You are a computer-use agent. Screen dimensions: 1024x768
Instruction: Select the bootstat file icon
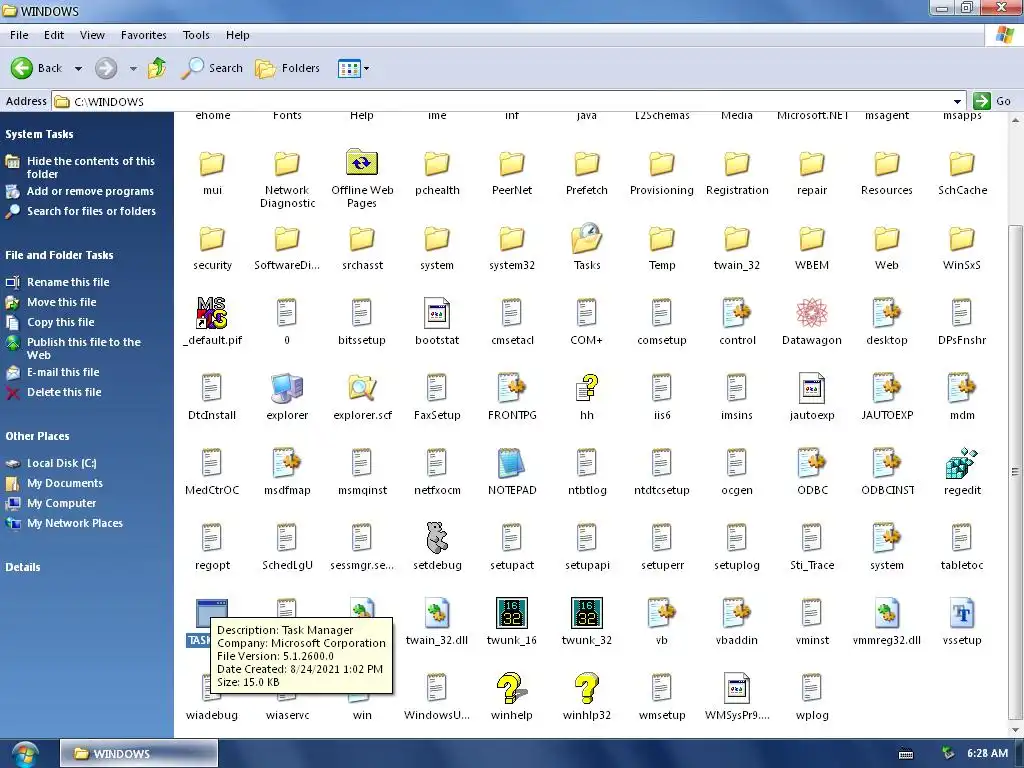[436, 313]
